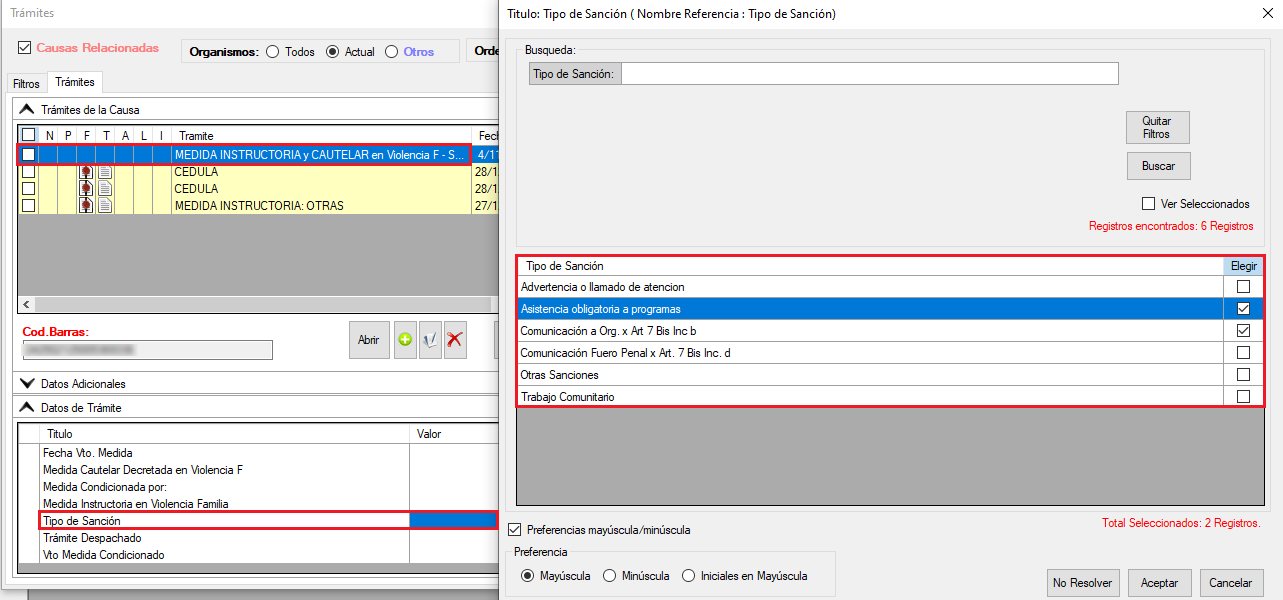Click the edit trámite pencil icon
The height and width of the screenshot is (600, 1283).
click(x=430, y=340)
